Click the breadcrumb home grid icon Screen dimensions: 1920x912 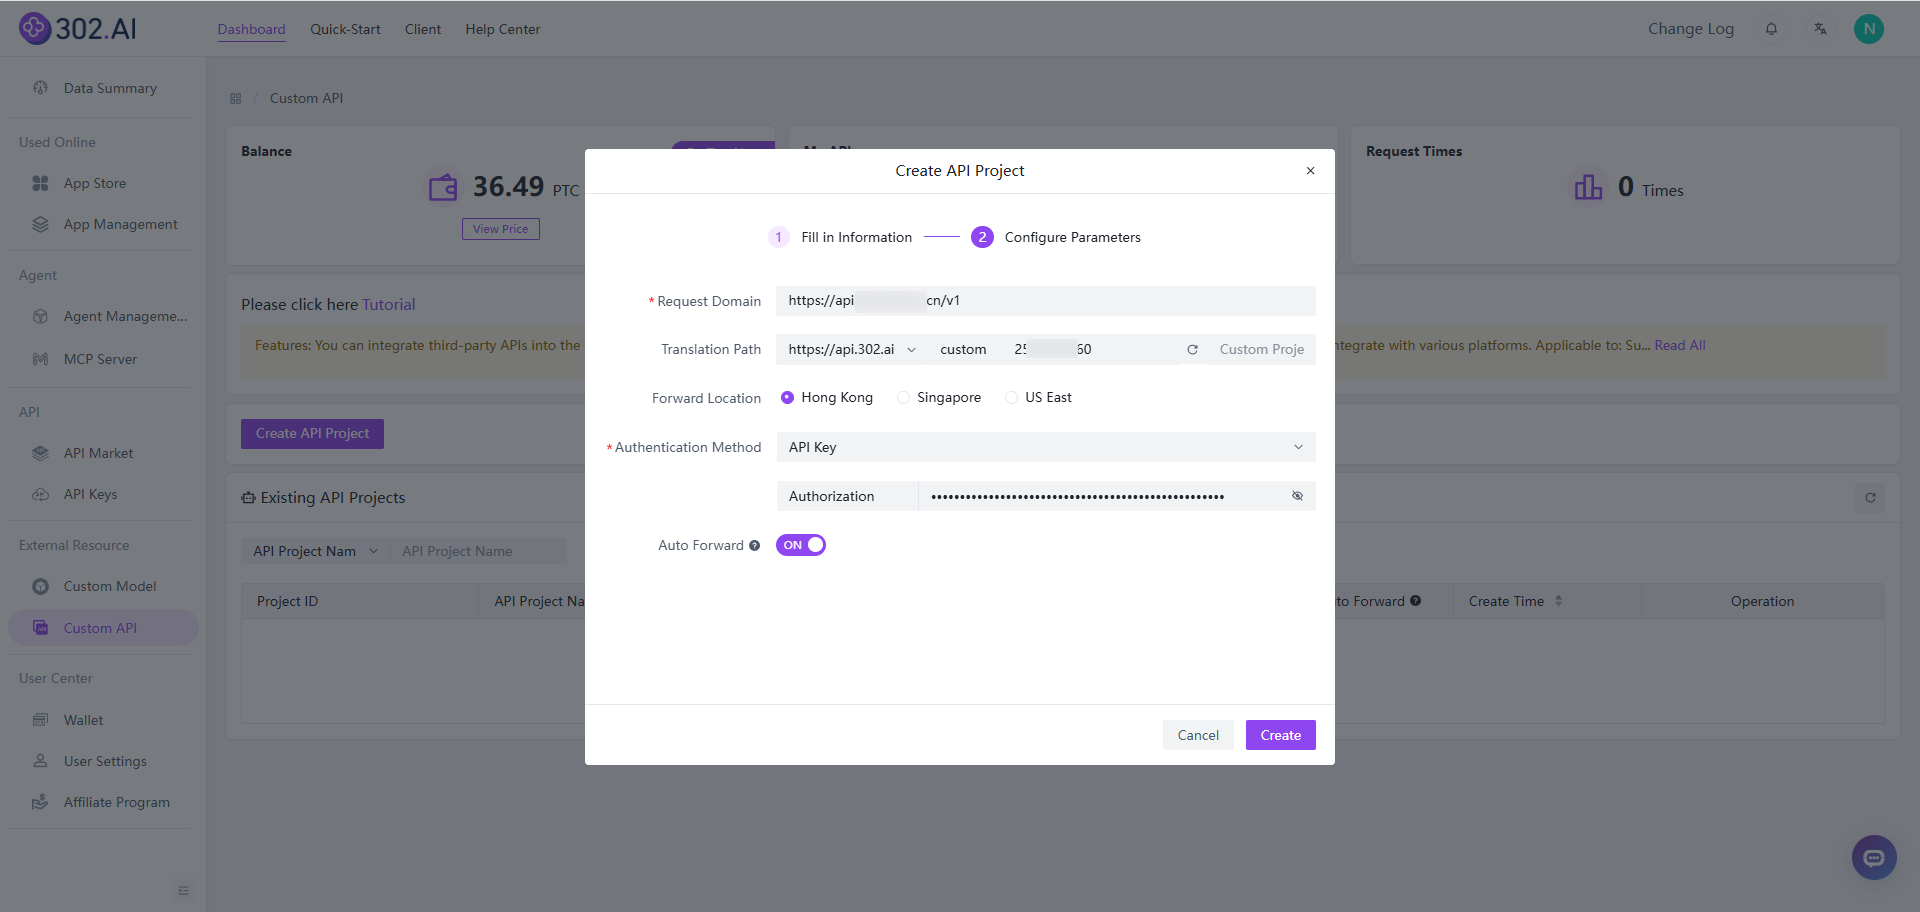[236, 98]
